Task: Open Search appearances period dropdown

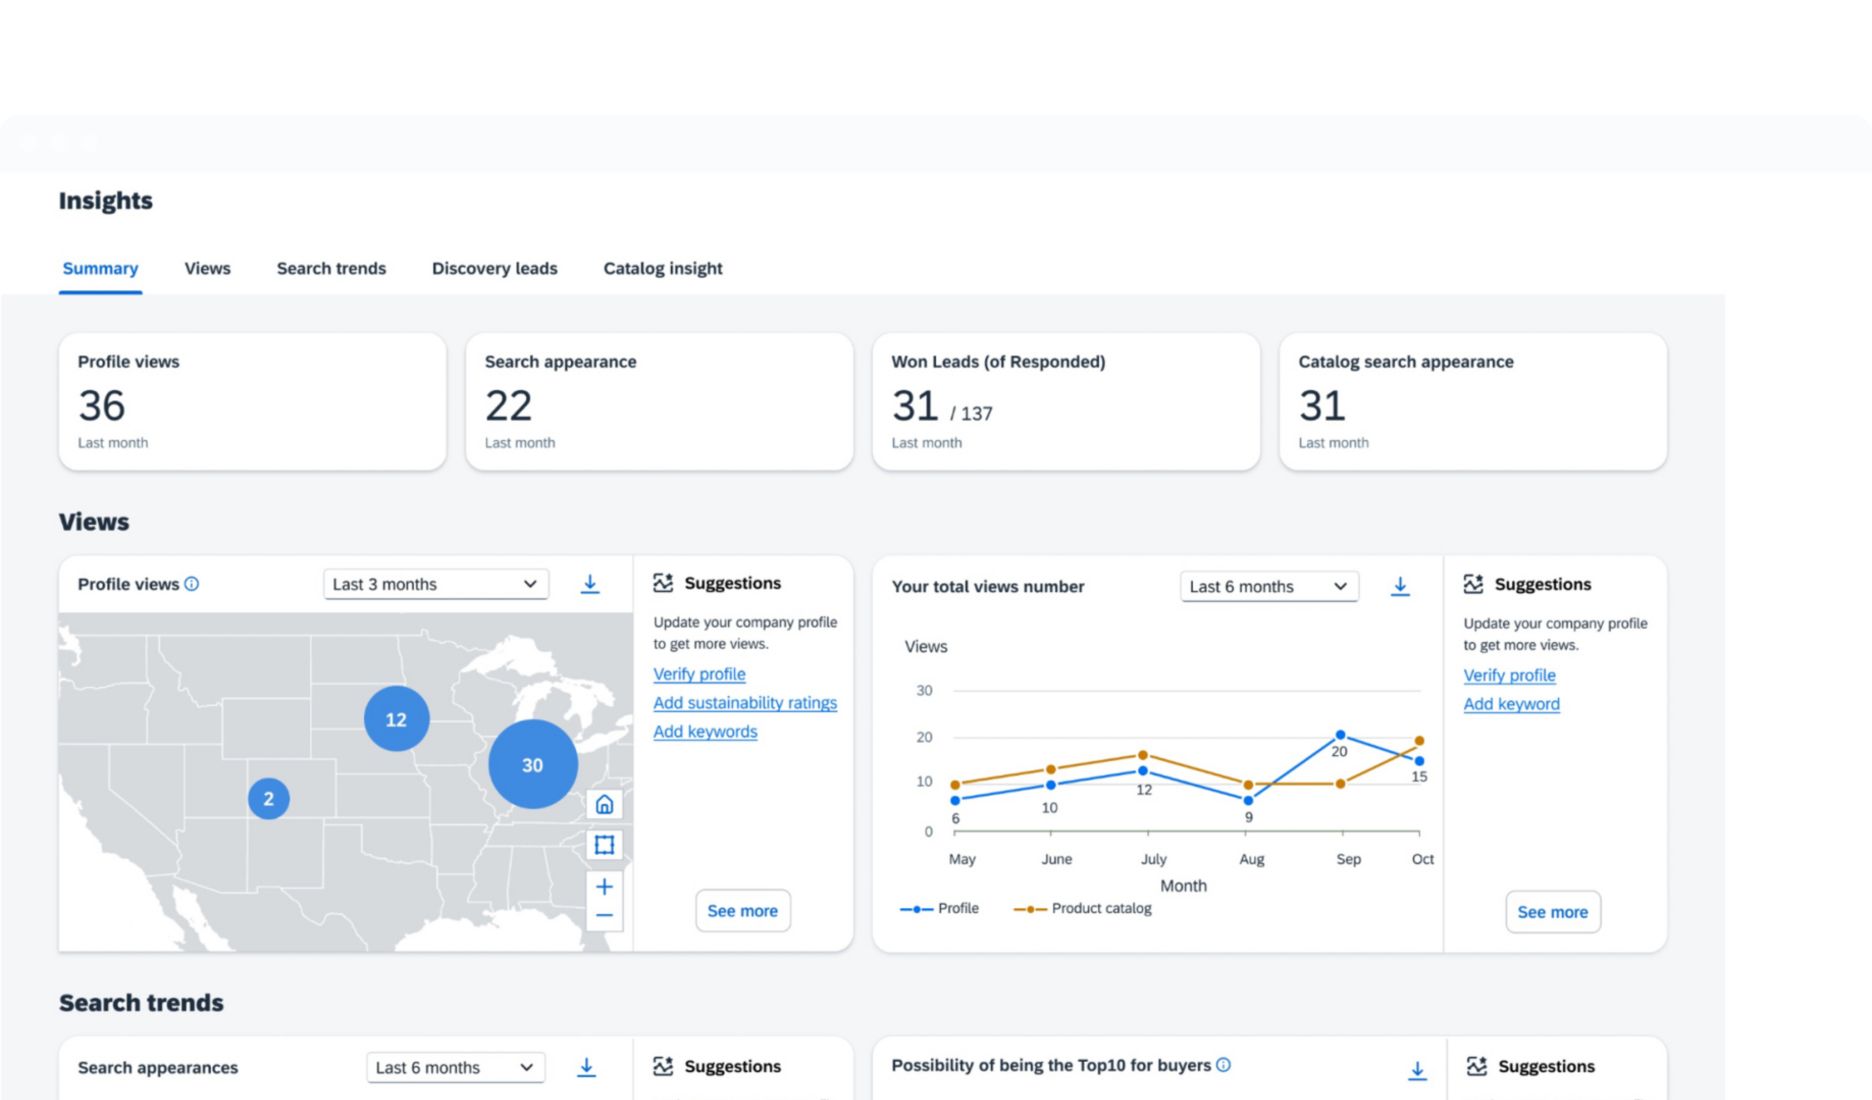Action: pos(455,1068)
